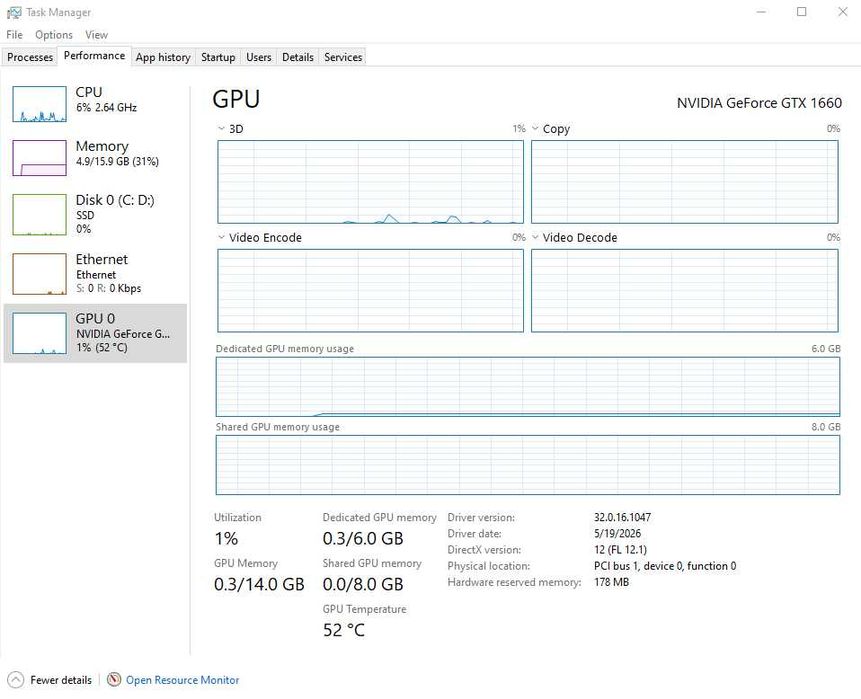Select the GPU 0 thumbnail graph
Screen dimensions: 861x699
(x=40, y=333)
